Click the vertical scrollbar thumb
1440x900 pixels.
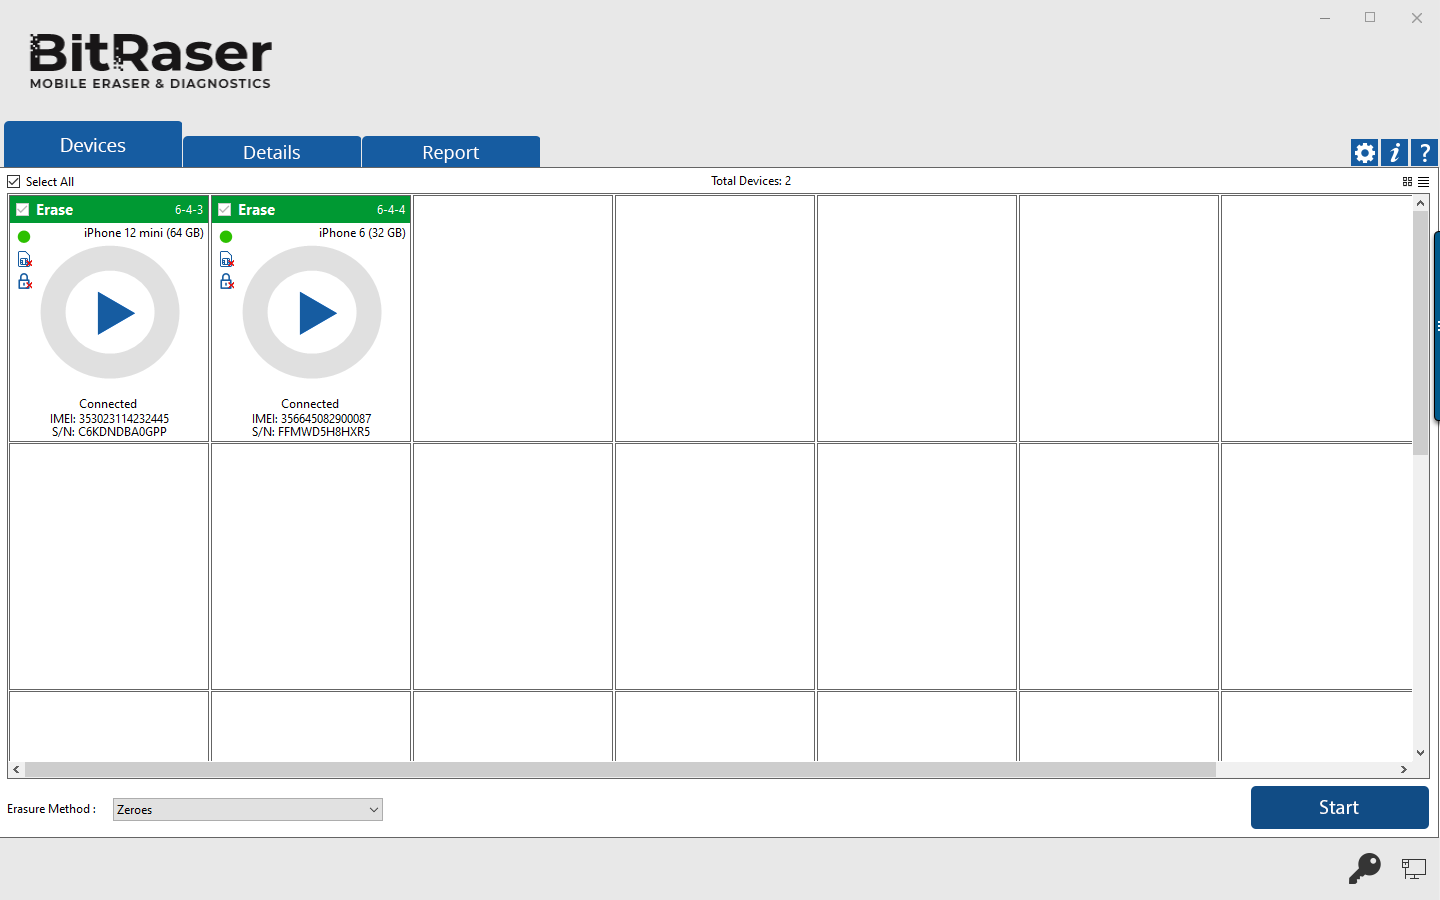(x=1420, y=333)
